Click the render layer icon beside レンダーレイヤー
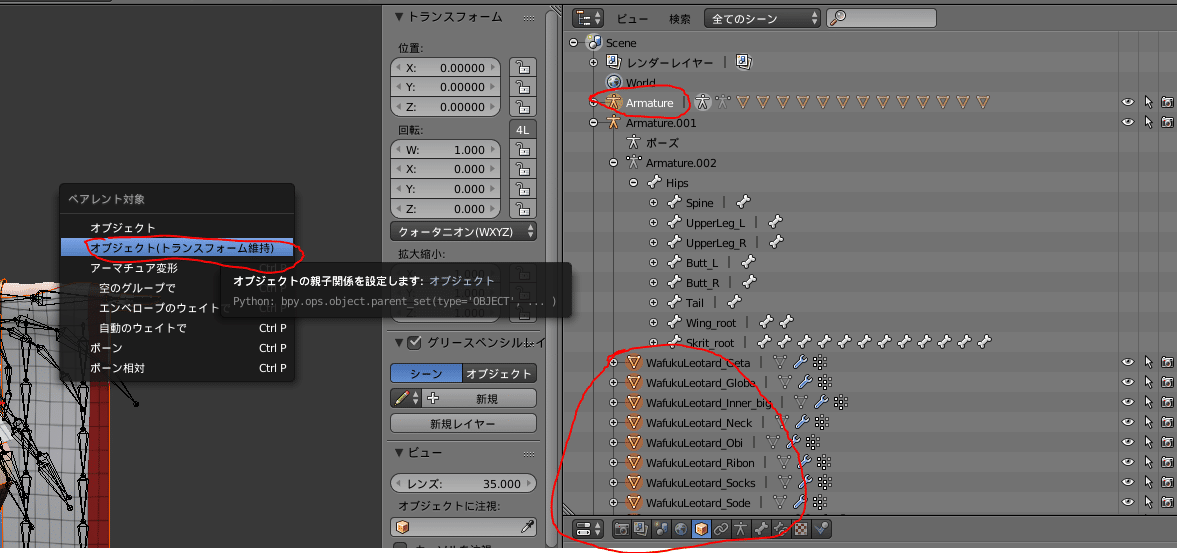 pyautogui.click(x=743, y=62)
